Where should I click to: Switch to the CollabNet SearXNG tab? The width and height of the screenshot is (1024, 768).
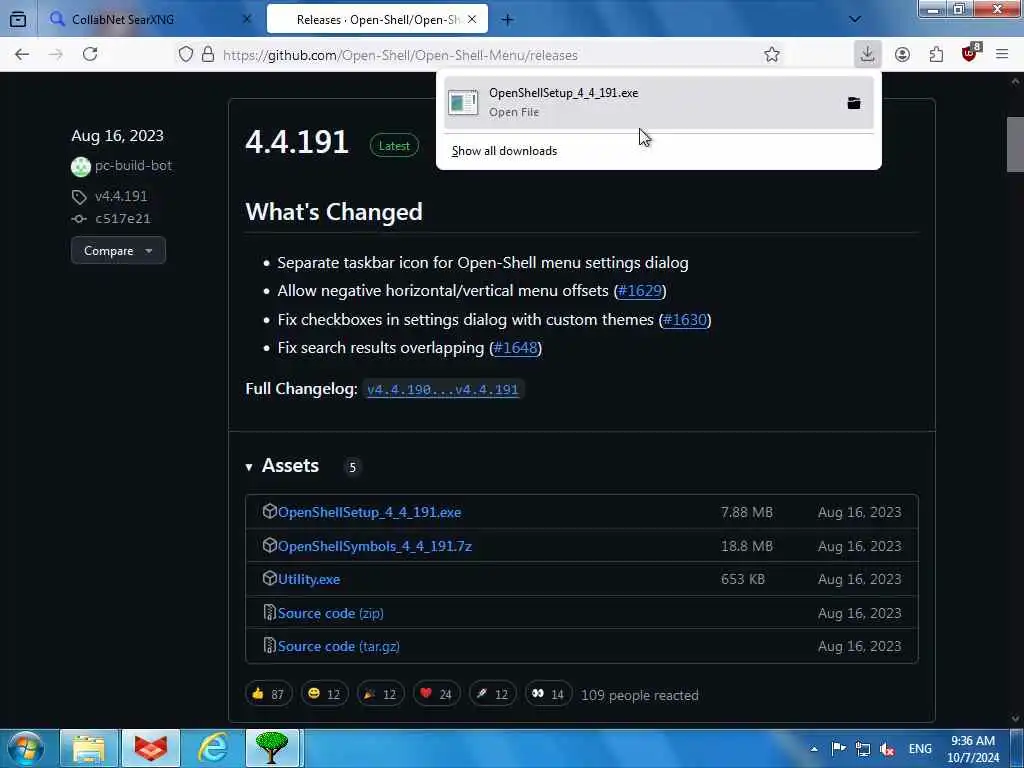(150, 19)
